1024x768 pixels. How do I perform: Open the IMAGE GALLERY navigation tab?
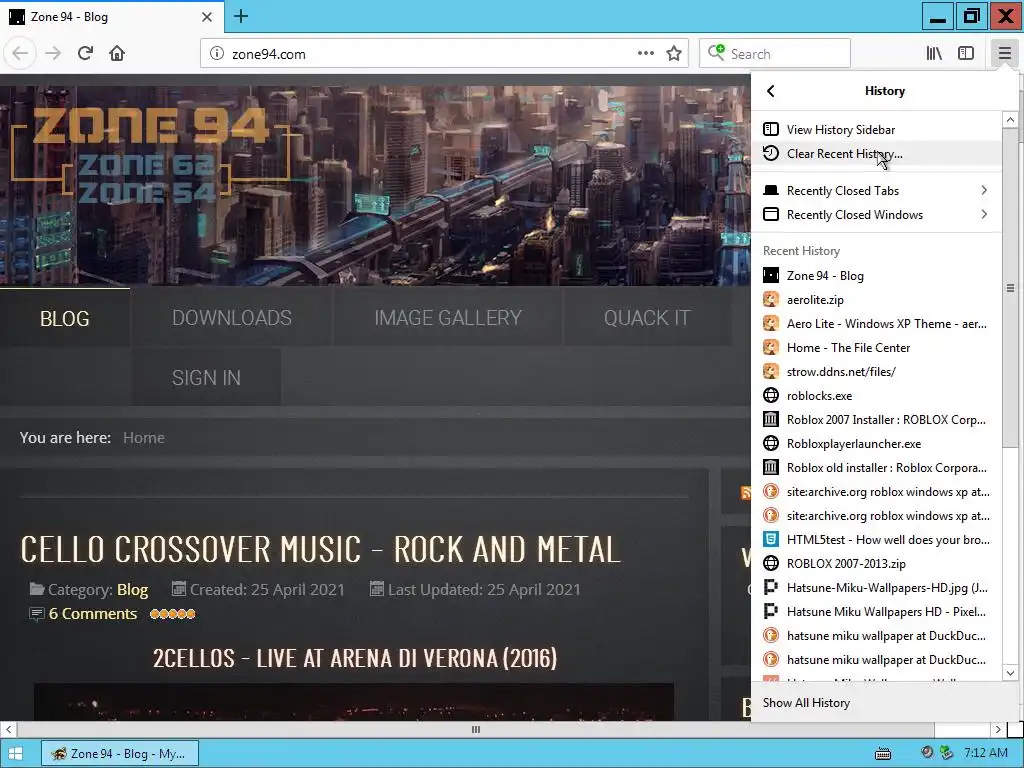click(x=448, y=318)
